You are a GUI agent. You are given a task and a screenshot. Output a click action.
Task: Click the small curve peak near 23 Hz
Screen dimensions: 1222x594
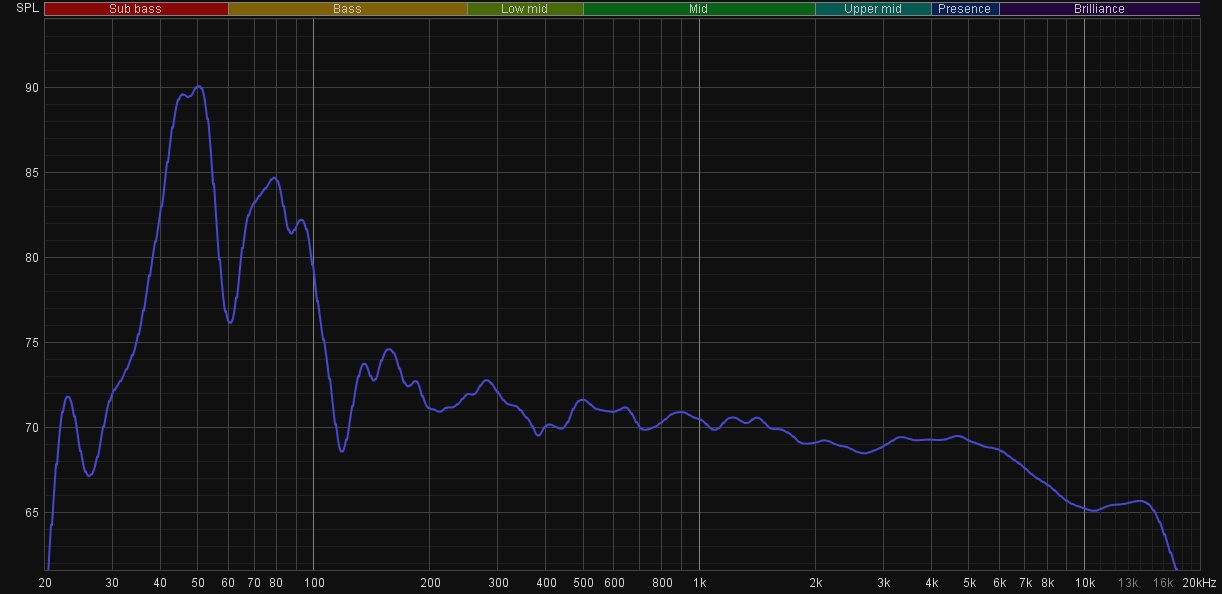point(68,397)
